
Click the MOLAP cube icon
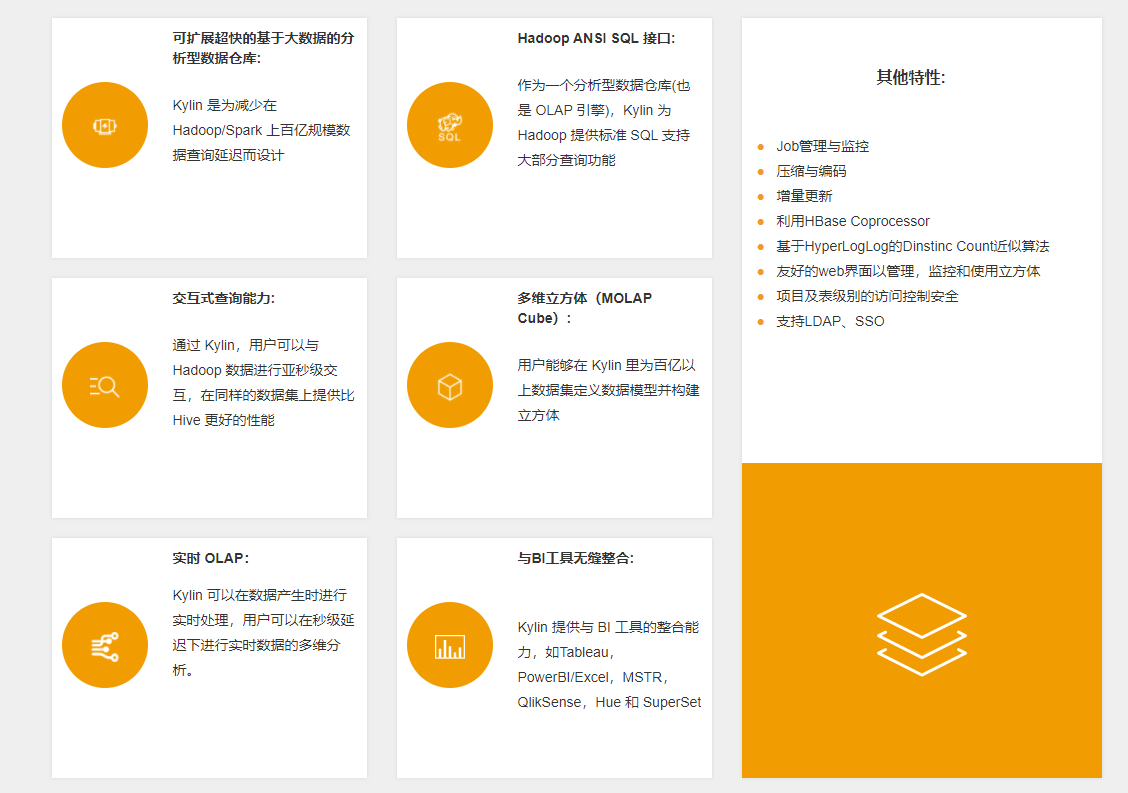tap(450, 386)
